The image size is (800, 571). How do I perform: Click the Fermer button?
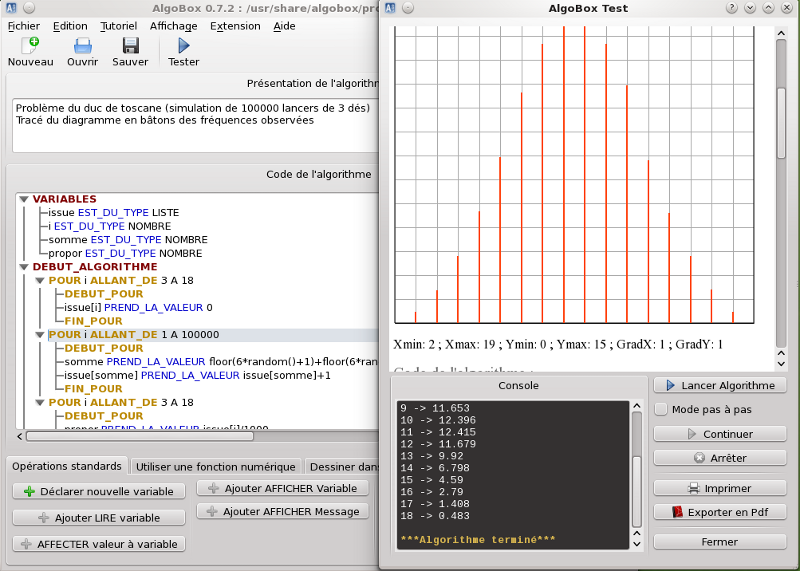720,542
